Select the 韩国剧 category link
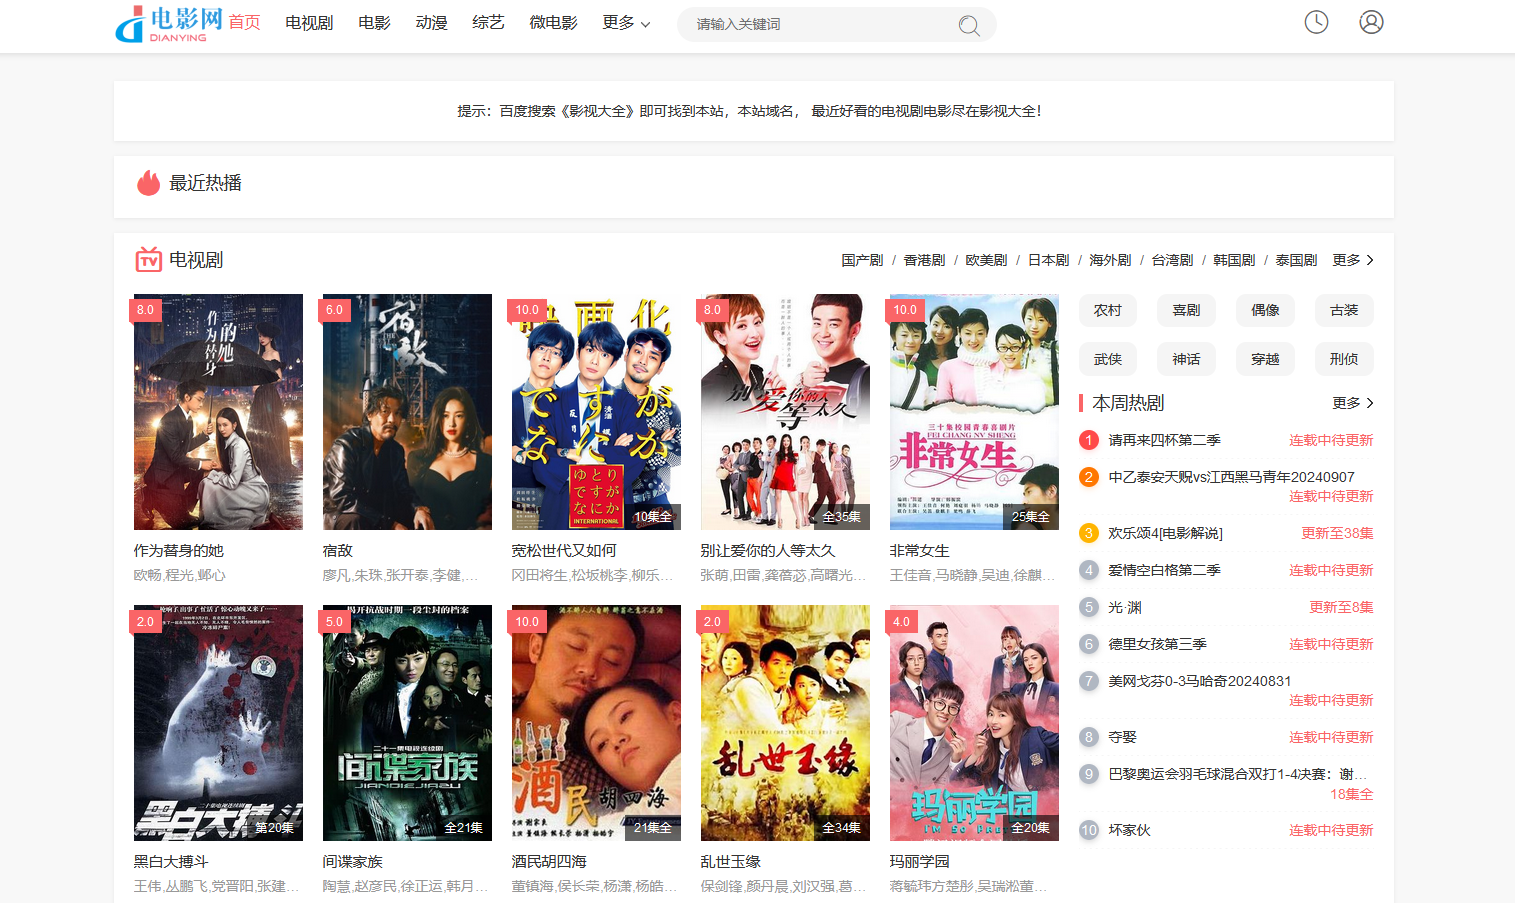The image size is (1515, 903). 1234,260
